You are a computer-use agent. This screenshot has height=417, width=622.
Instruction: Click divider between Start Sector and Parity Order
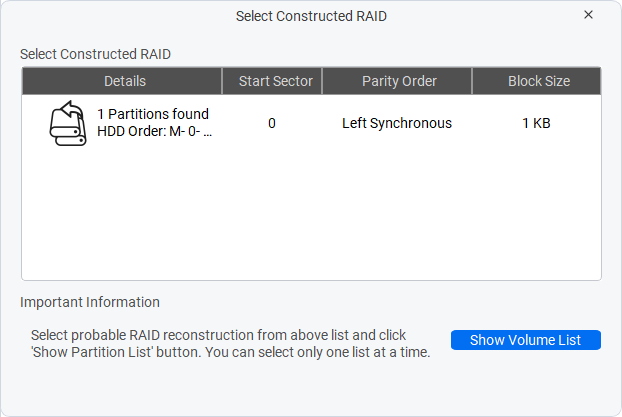322,81
